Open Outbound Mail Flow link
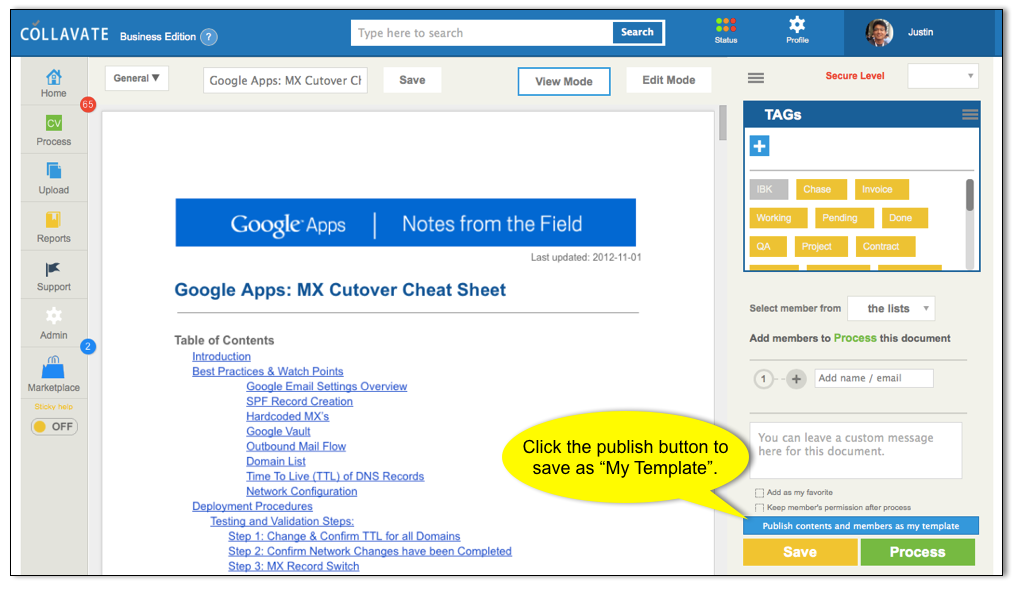 click(296, 446)
